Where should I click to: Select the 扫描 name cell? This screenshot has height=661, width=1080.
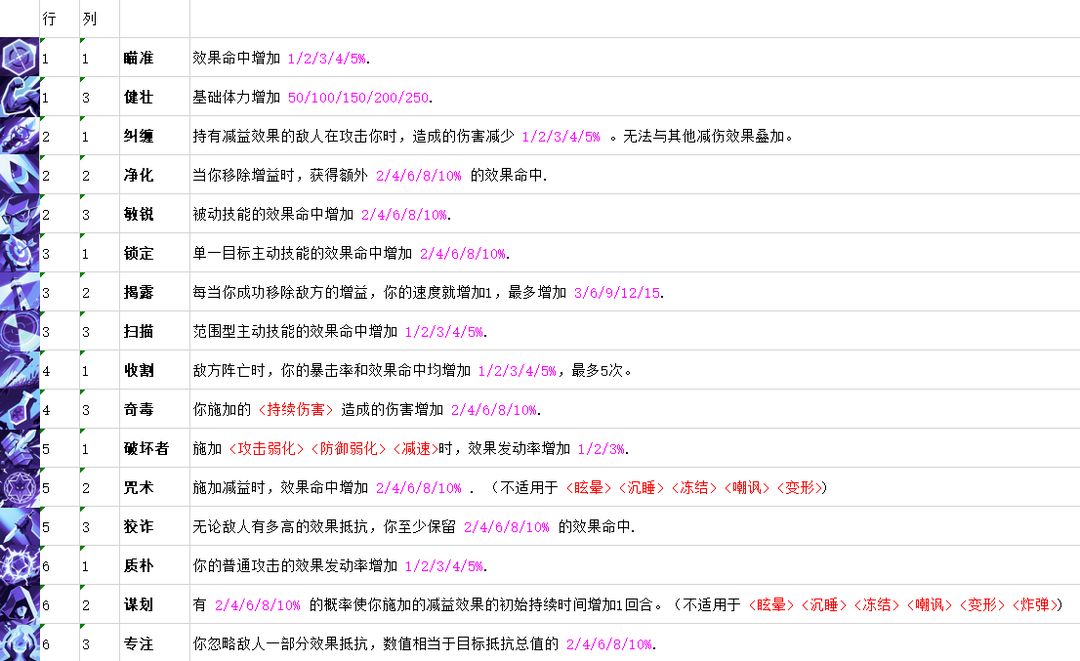(x=154, y=331)
